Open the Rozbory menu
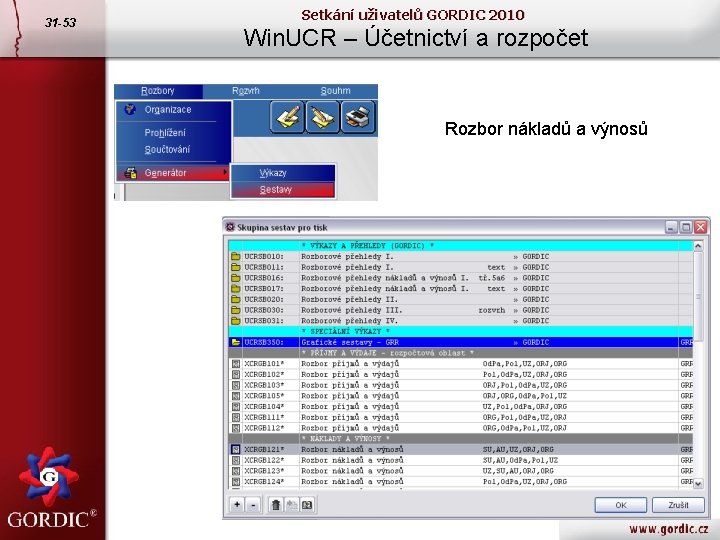 (158, 91)
